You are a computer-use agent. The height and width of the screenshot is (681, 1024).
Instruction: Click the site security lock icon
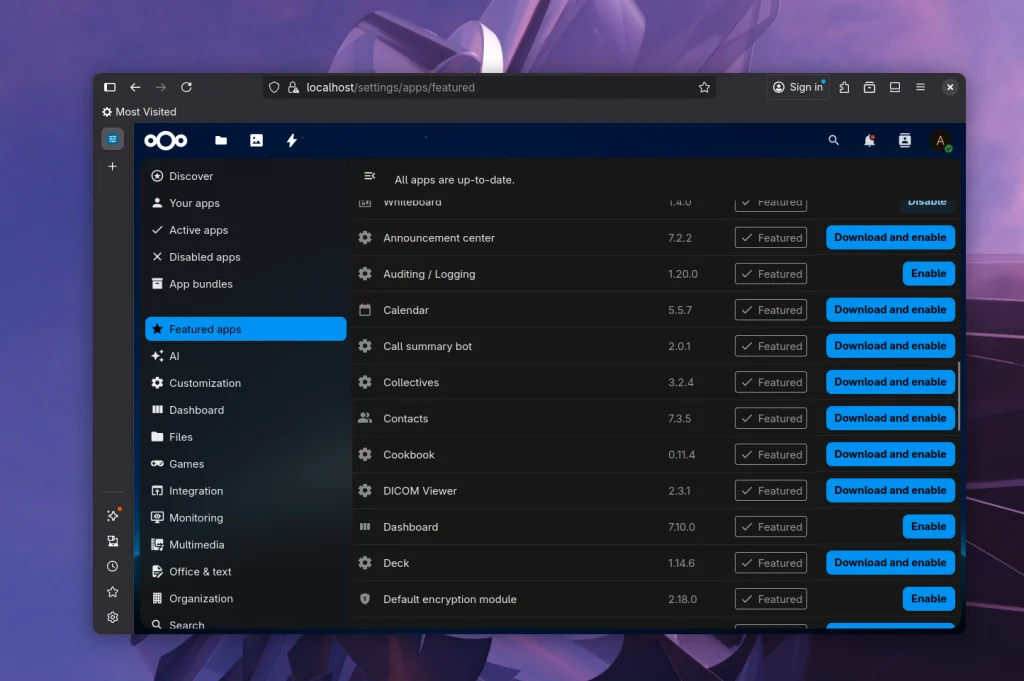point(293,87)
